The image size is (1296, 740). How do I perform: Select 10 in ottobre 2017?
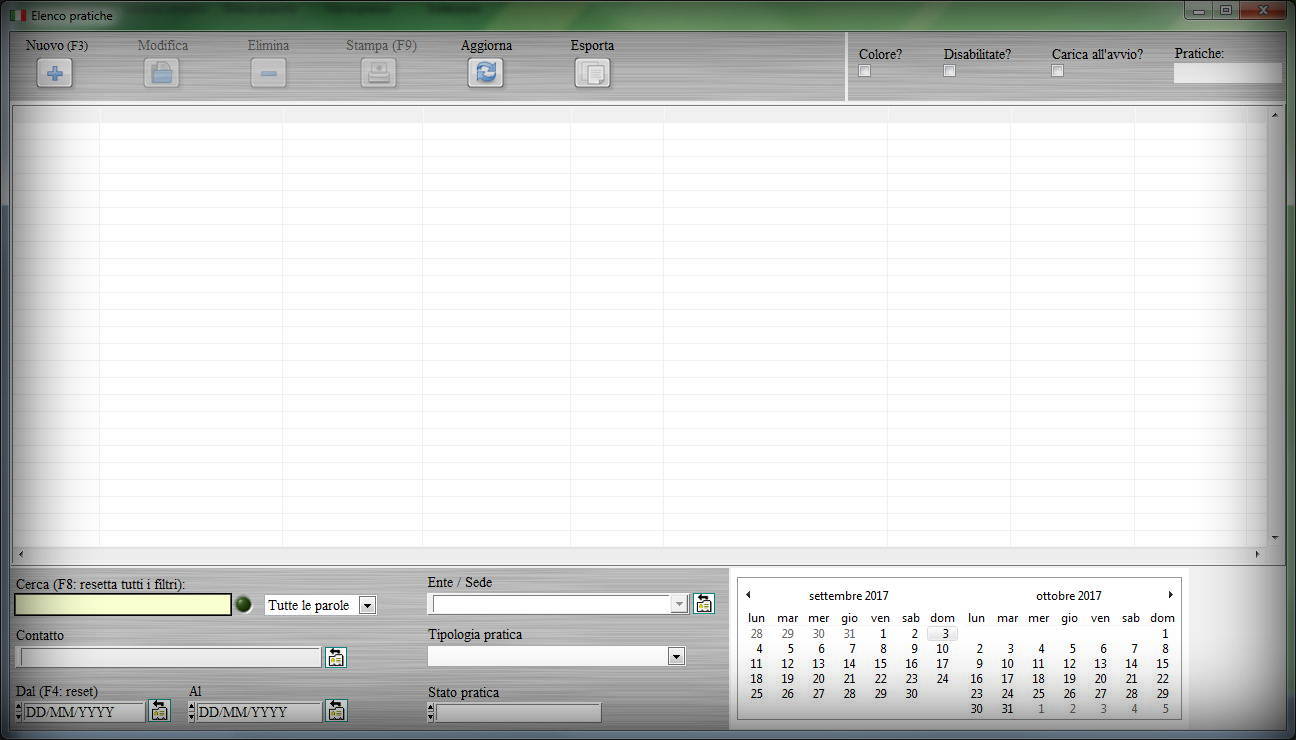click(1007, 663)
